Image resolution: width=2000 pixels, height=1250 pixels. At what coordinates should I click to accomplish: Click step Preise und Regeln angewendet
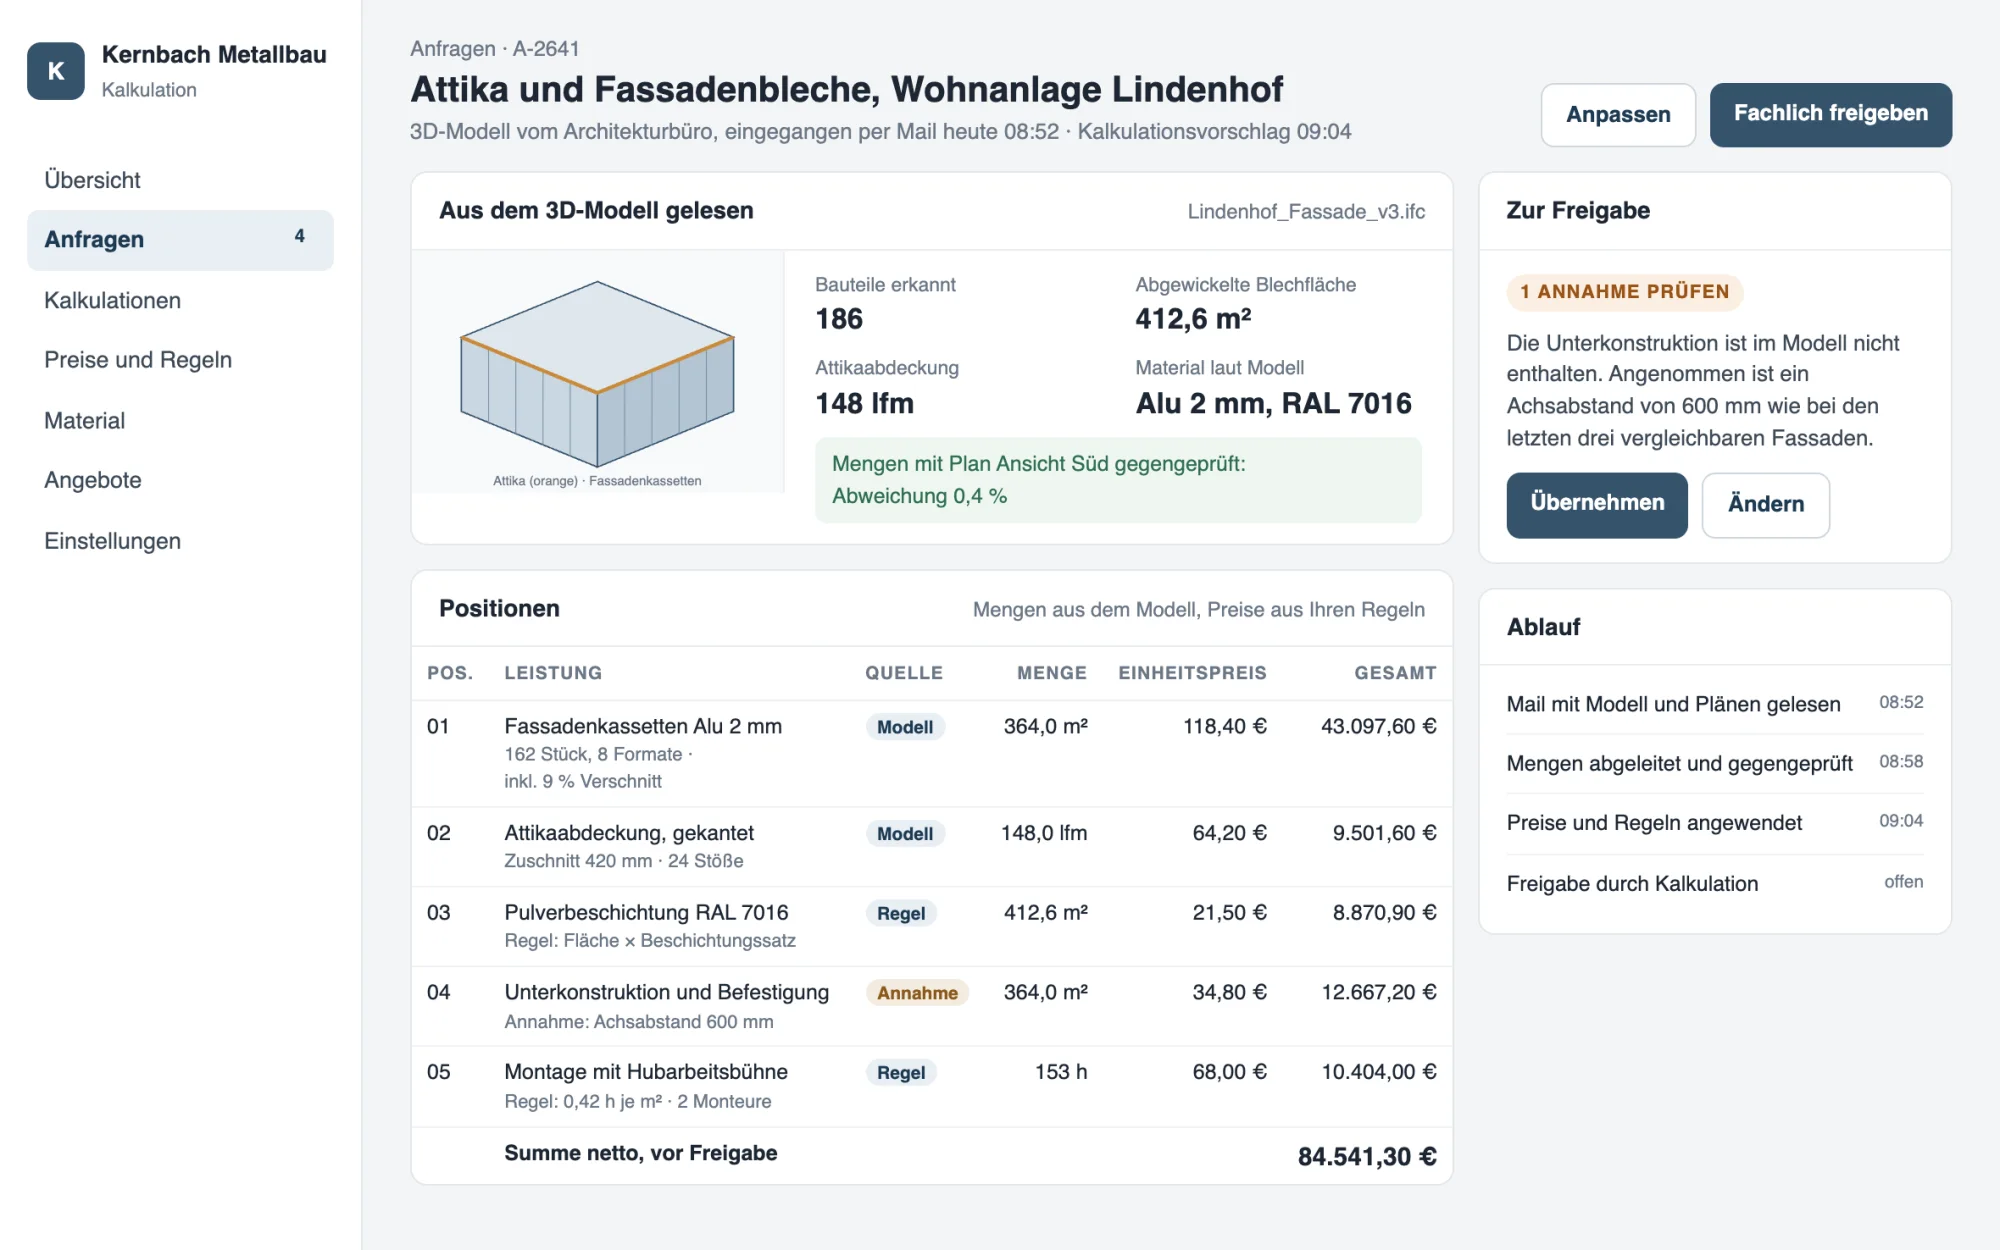[x=1715, y=823]
